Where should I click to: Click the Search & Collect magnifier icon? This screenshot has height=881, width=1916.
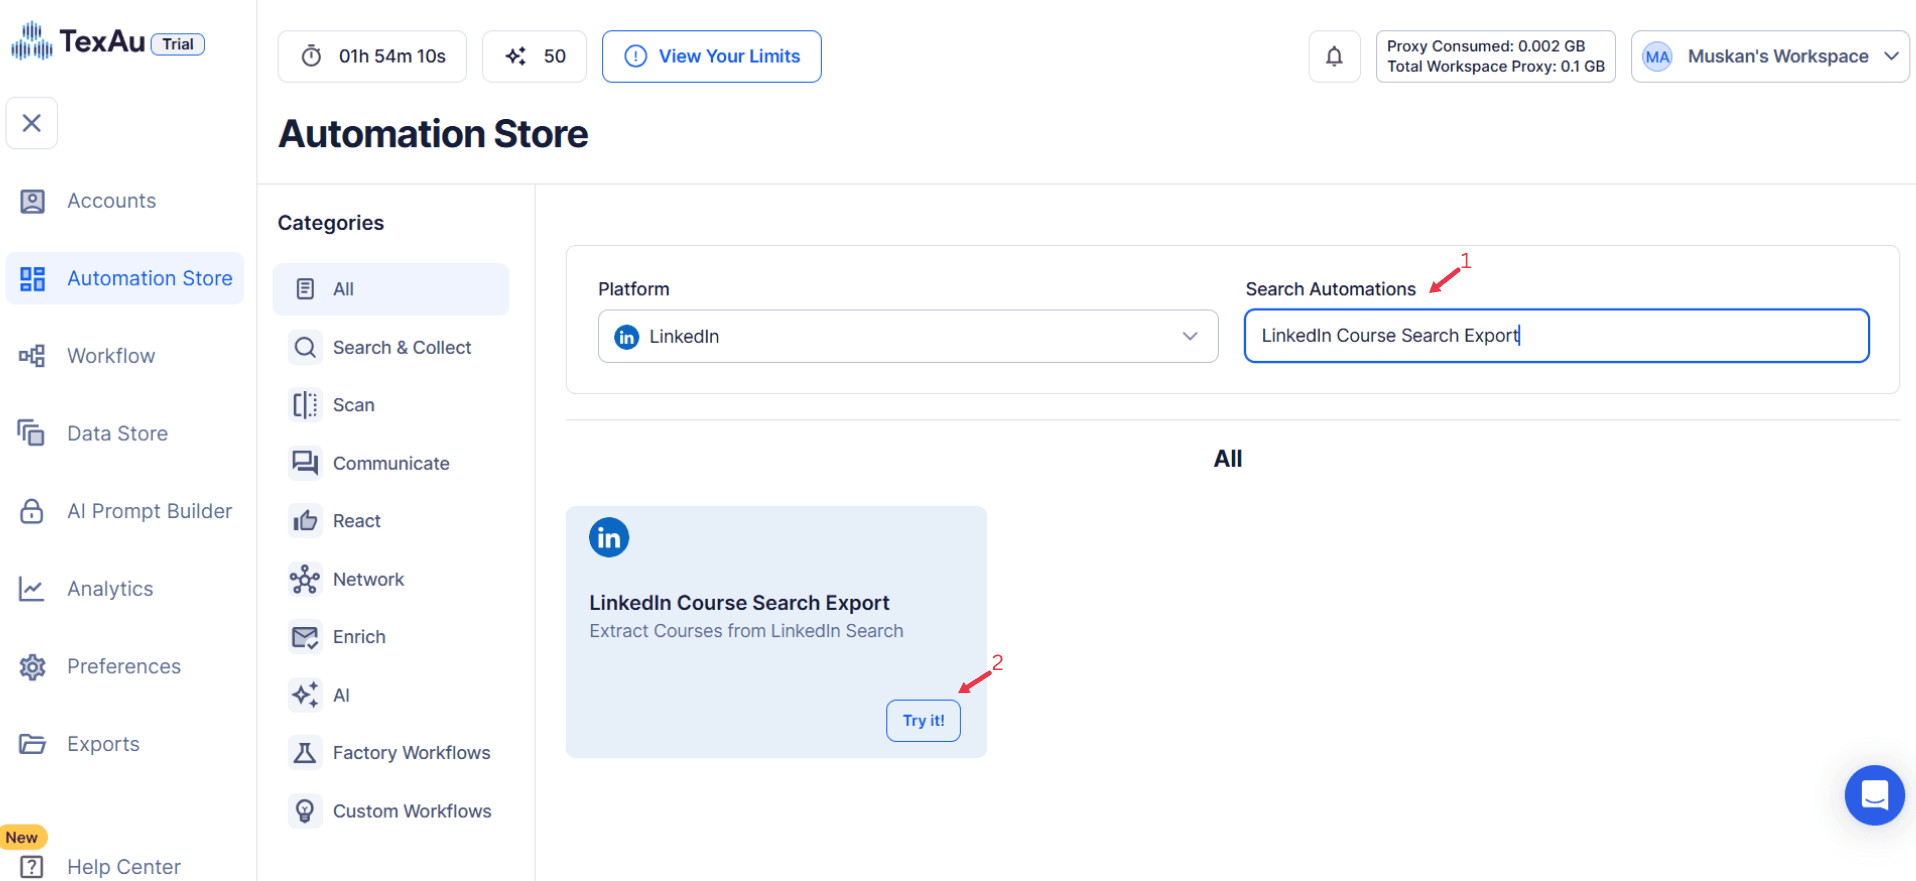(305, 347)
